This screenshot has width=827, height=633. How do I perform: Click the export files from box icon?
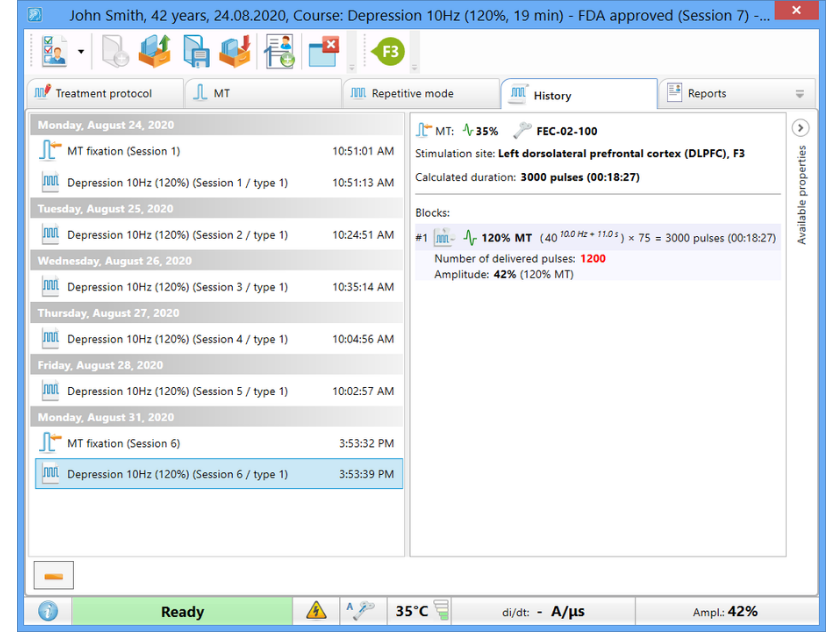154,51
